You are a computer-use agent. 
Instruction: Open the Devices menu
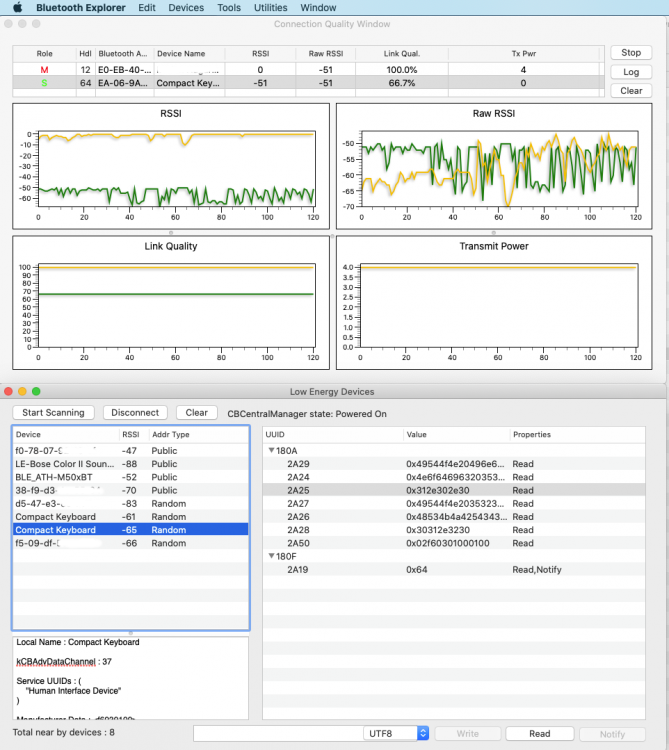186,7
